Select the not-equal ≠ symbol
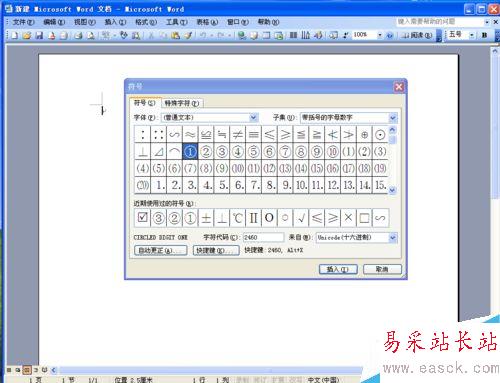Screen dimensions: 500x383 pos(238,135)
